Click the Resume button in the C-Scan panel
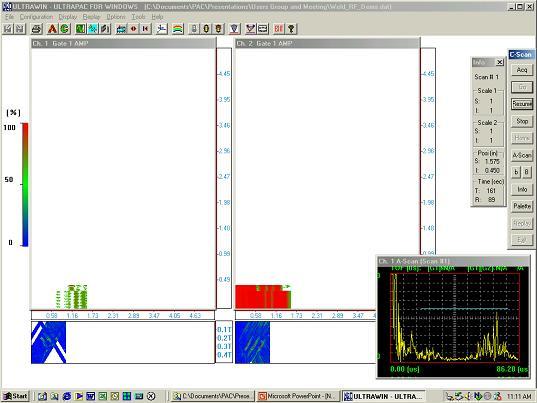537x403 pixels. pos(522,104)
